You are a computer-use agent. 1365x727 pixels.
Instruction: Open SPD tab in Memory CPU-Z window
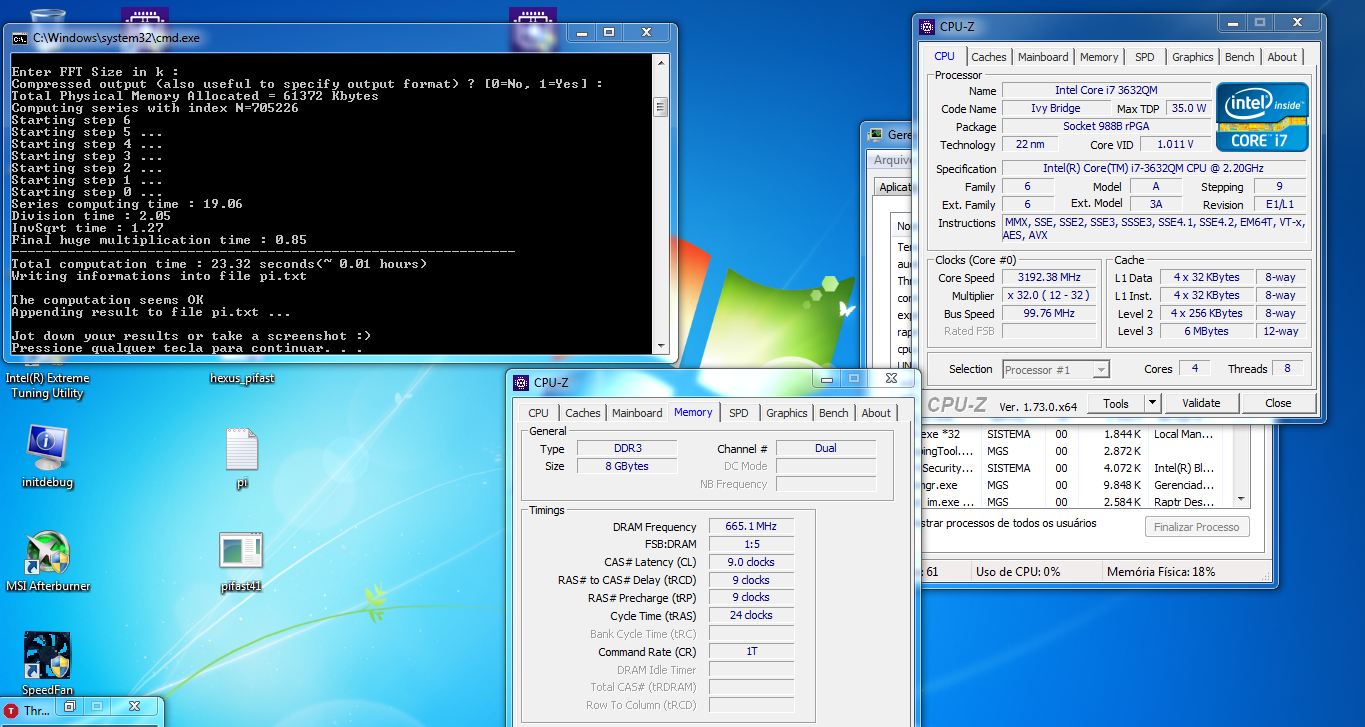(738, 413)
